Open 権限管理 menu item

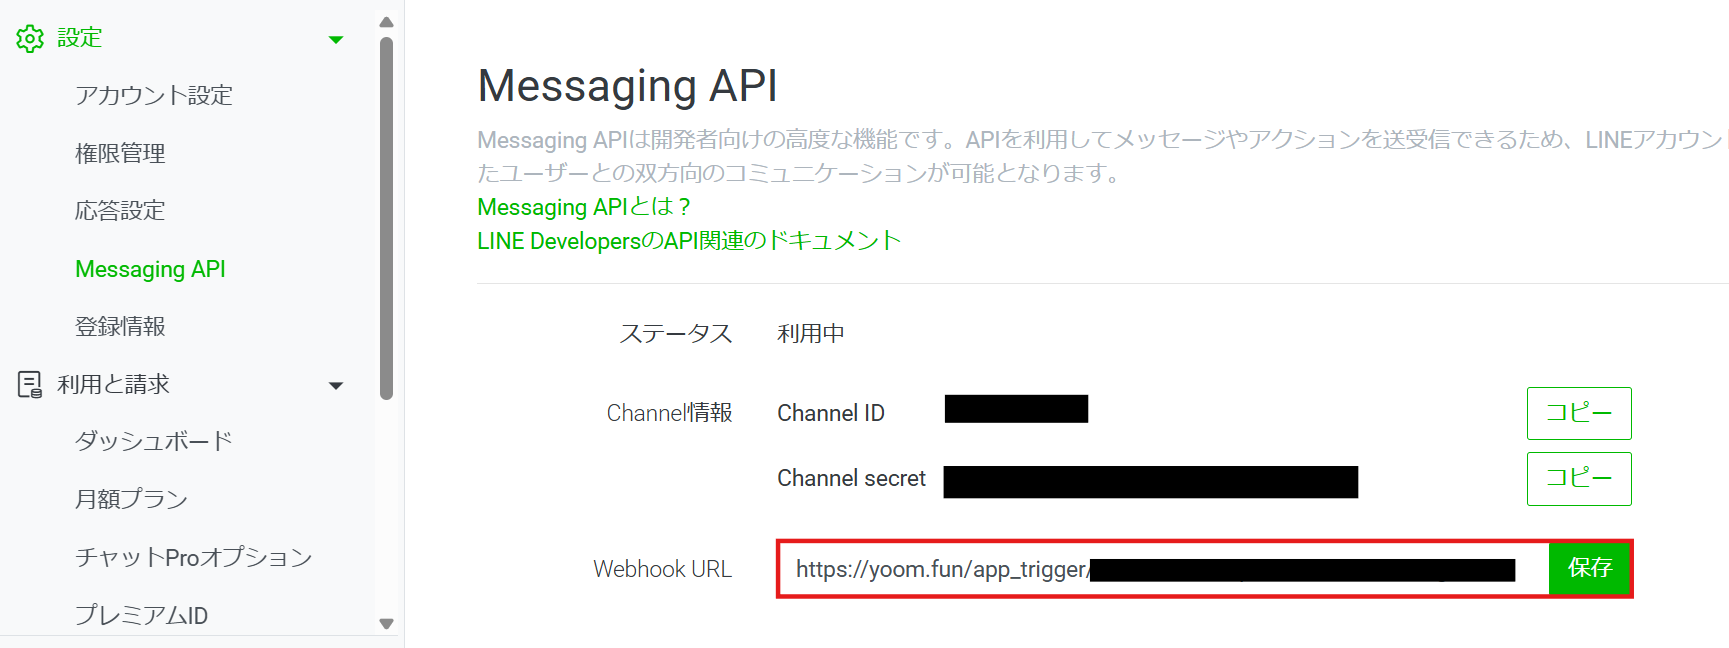[x=120, y=153]
